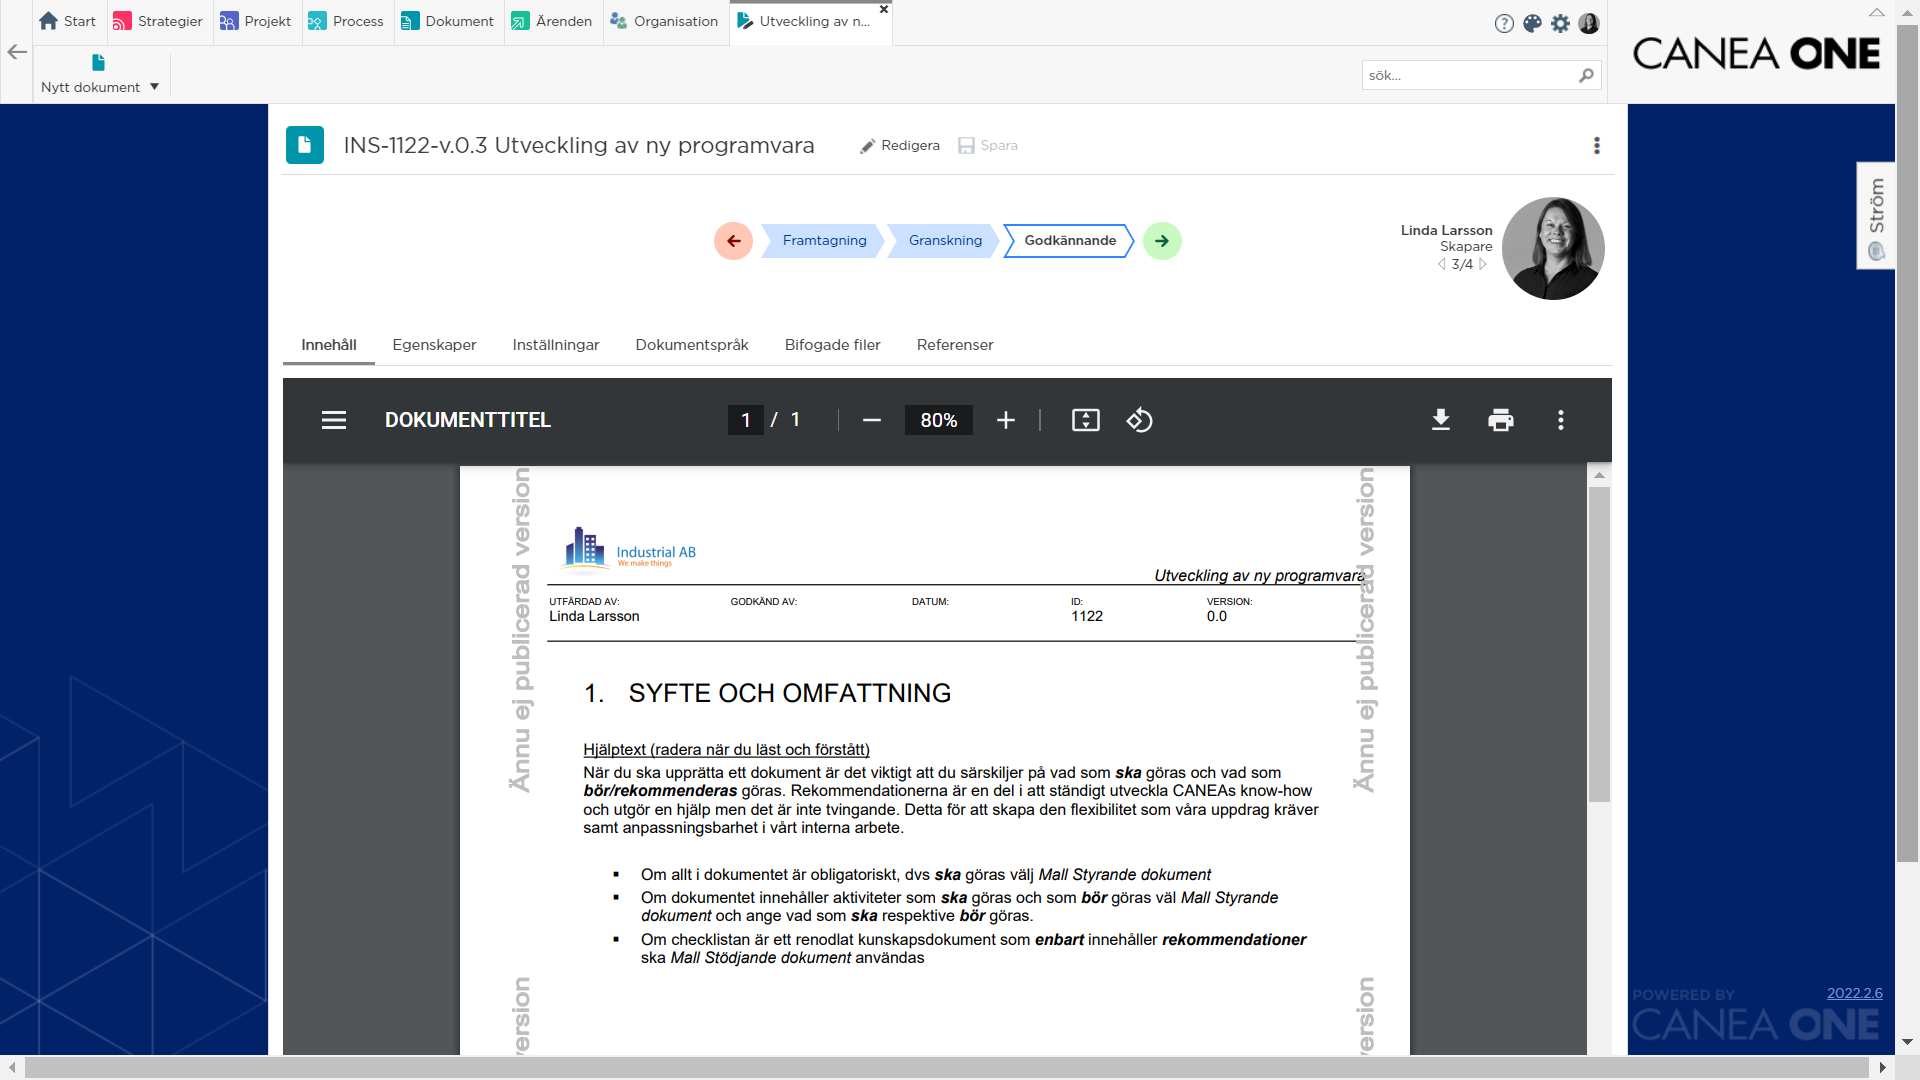The image size is (1920, 1080).
Task: Select the Godkännande workflow stage
Action: click(1070, 240)
